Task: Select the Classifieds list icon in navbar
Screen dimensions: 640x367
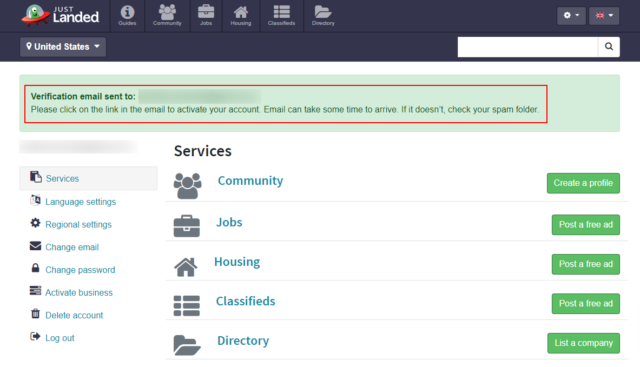Action: 281,16
